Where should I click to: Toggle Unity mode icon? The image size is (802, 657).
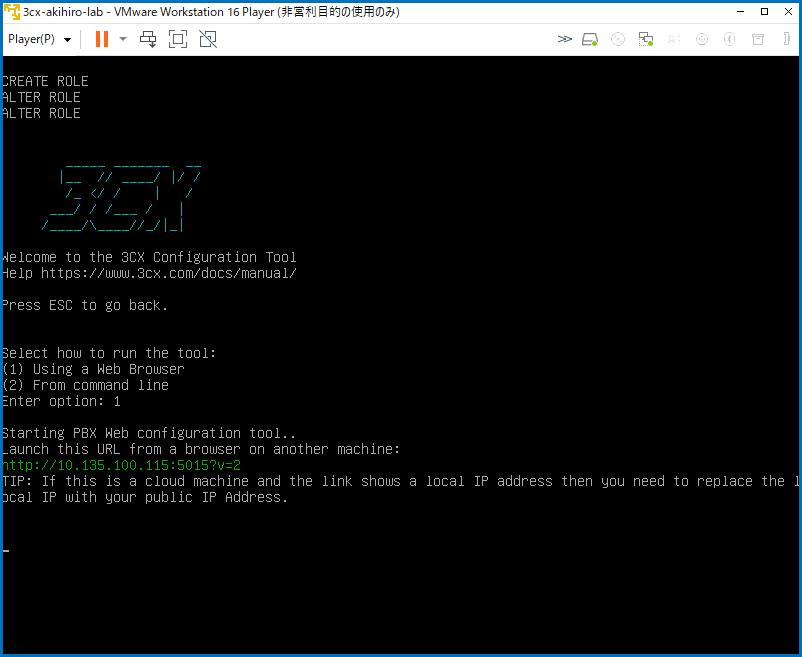pyautogui.click(x=208, y=39)
